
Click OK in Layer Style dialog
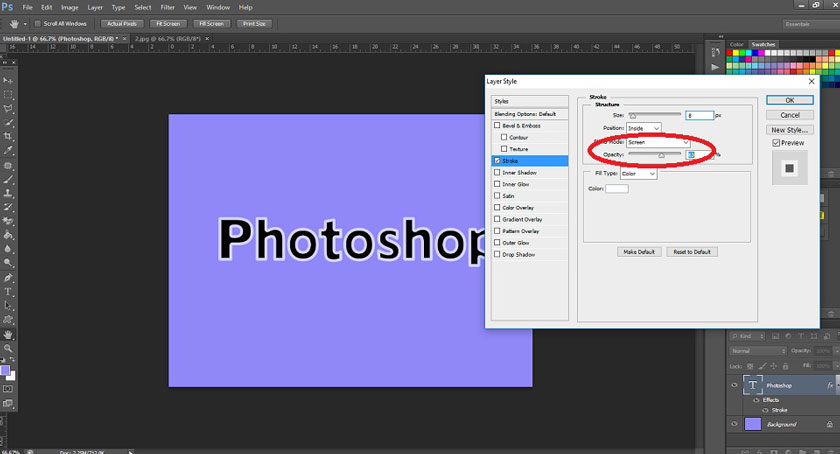pyautogui.click(x=790, y=100)
